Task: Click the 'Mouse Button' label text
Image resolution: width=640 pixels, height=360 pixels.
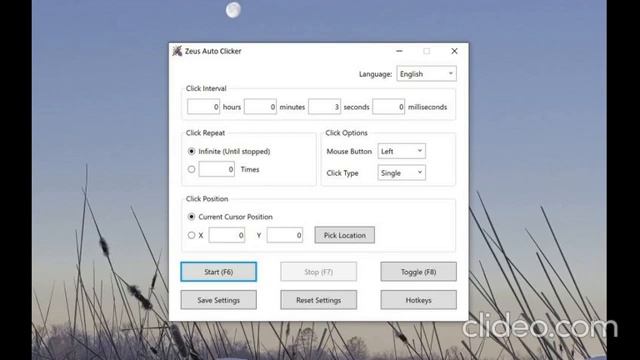Action: coord(349,151)
